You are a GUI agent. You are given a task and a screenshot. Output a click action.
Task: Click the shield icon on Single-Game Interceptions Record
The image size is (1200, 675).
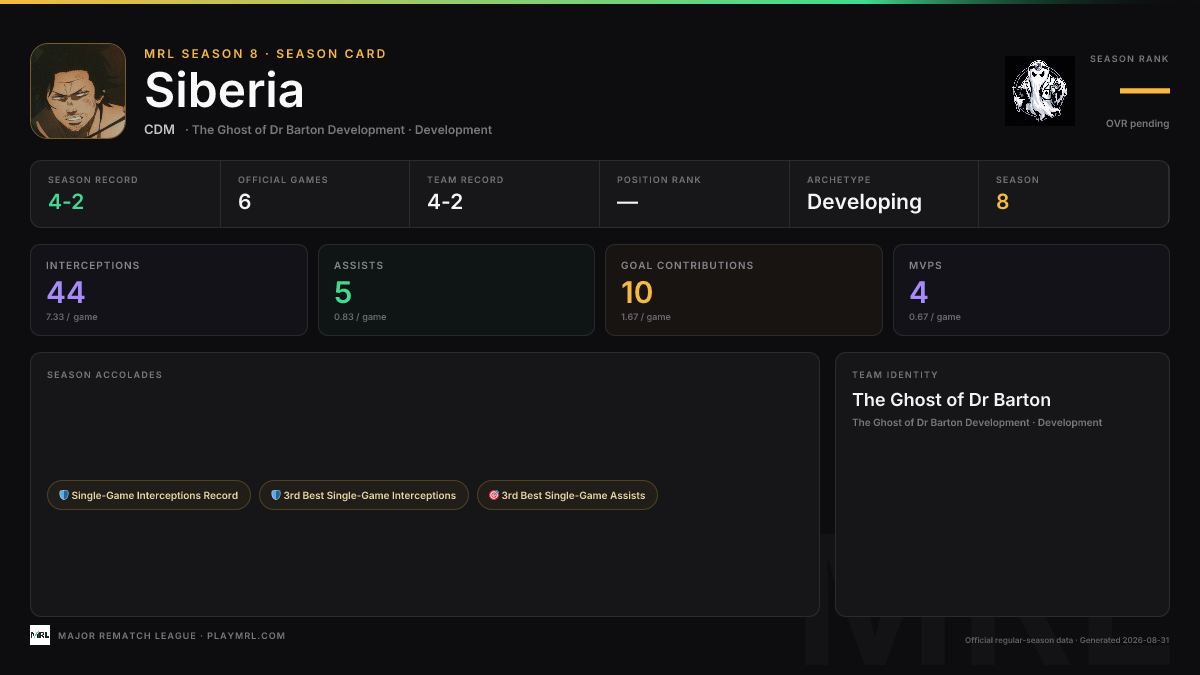click(x=64, y=495)
